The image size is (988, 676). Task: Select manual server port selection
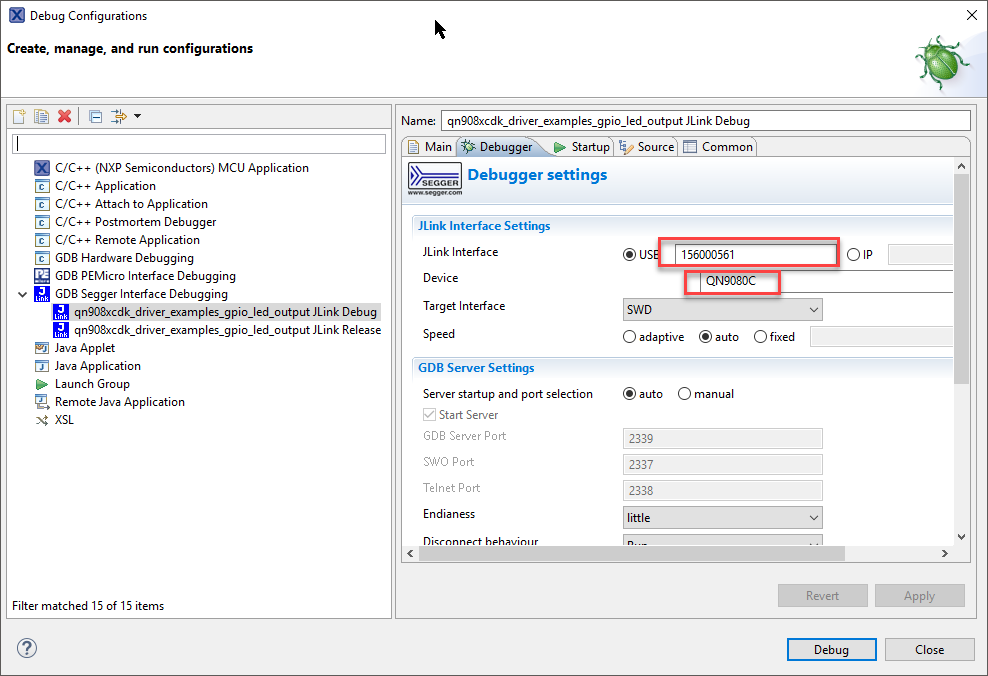(685, 394)
